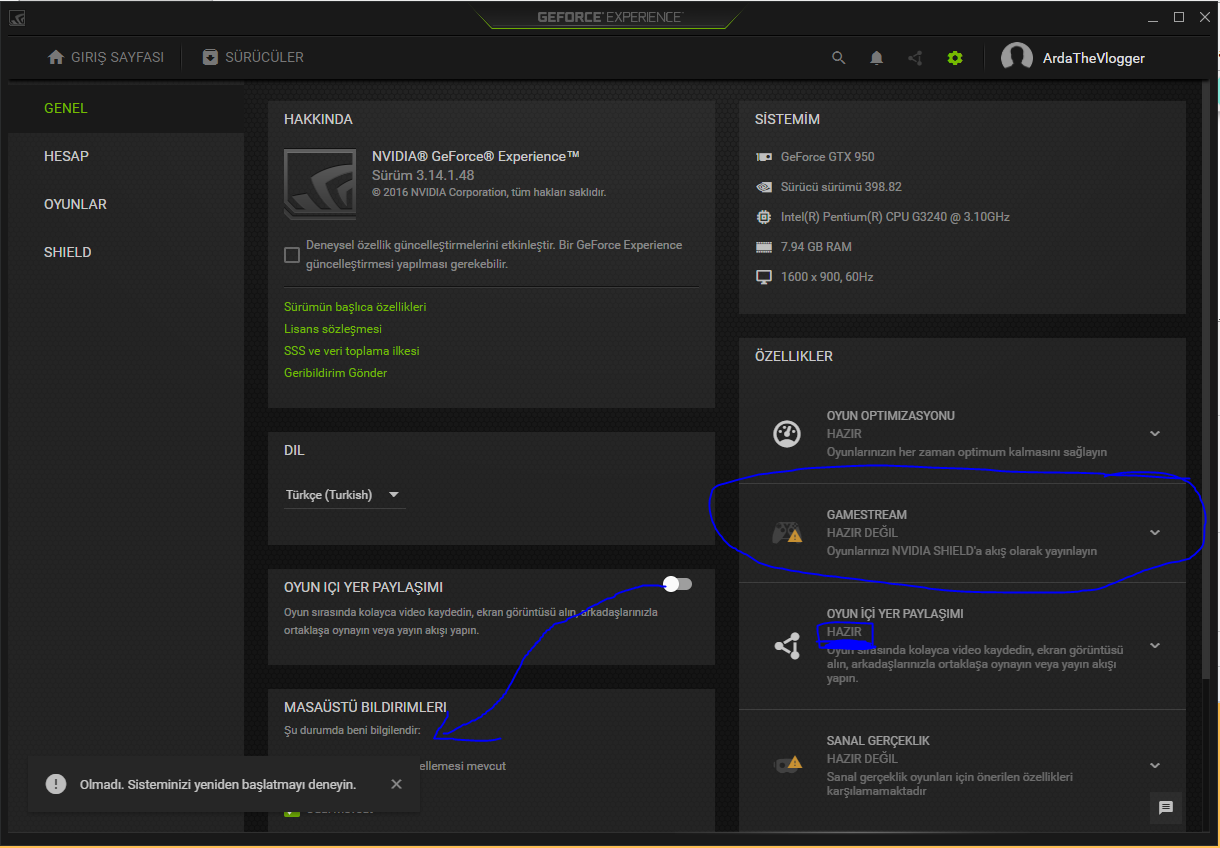Click the SANAL GERÇEKLİK feature title

878,741
